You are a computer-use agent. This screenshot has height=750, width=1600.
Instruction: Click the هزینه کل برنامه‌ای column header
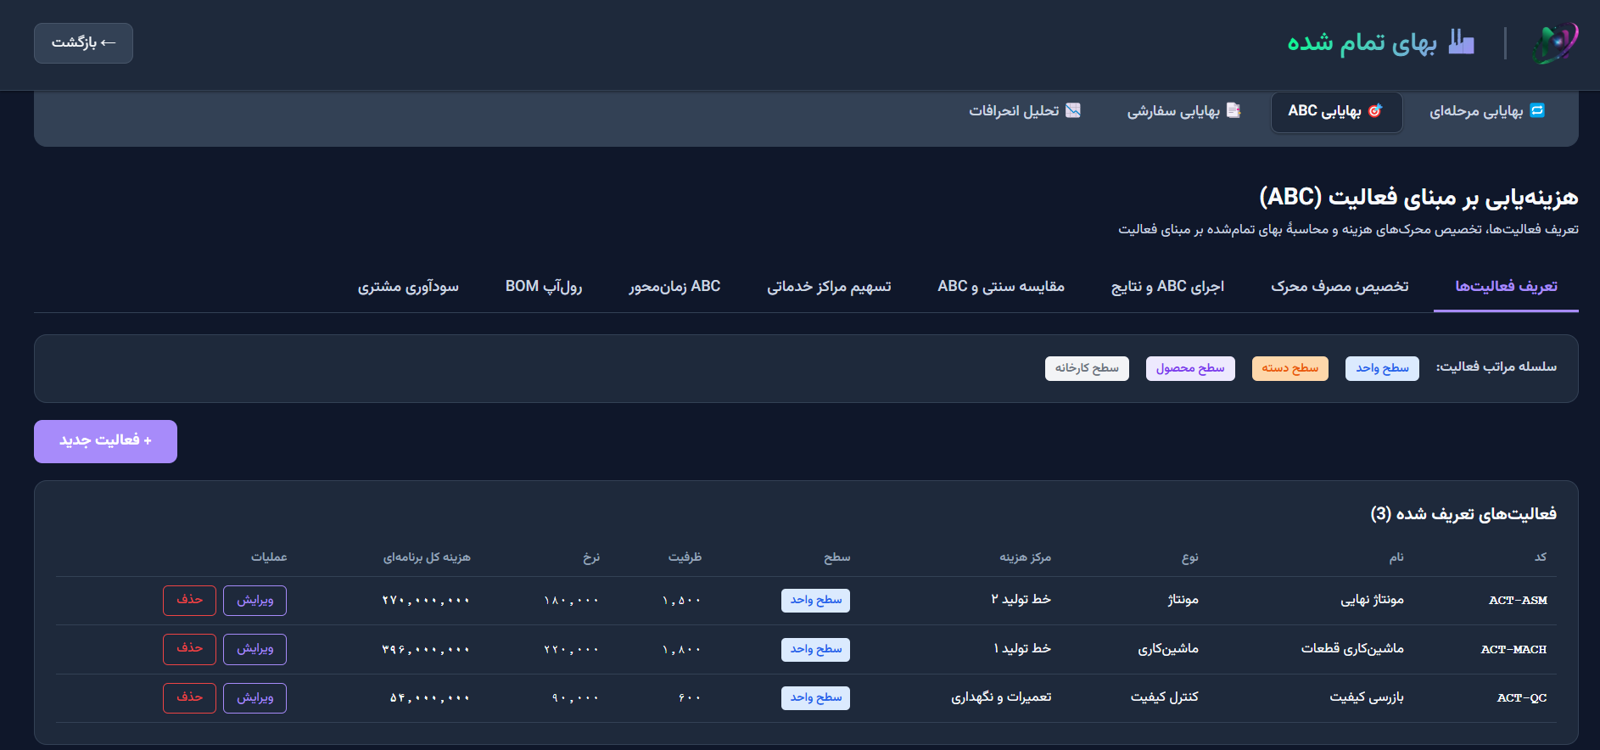coord(427,557)
